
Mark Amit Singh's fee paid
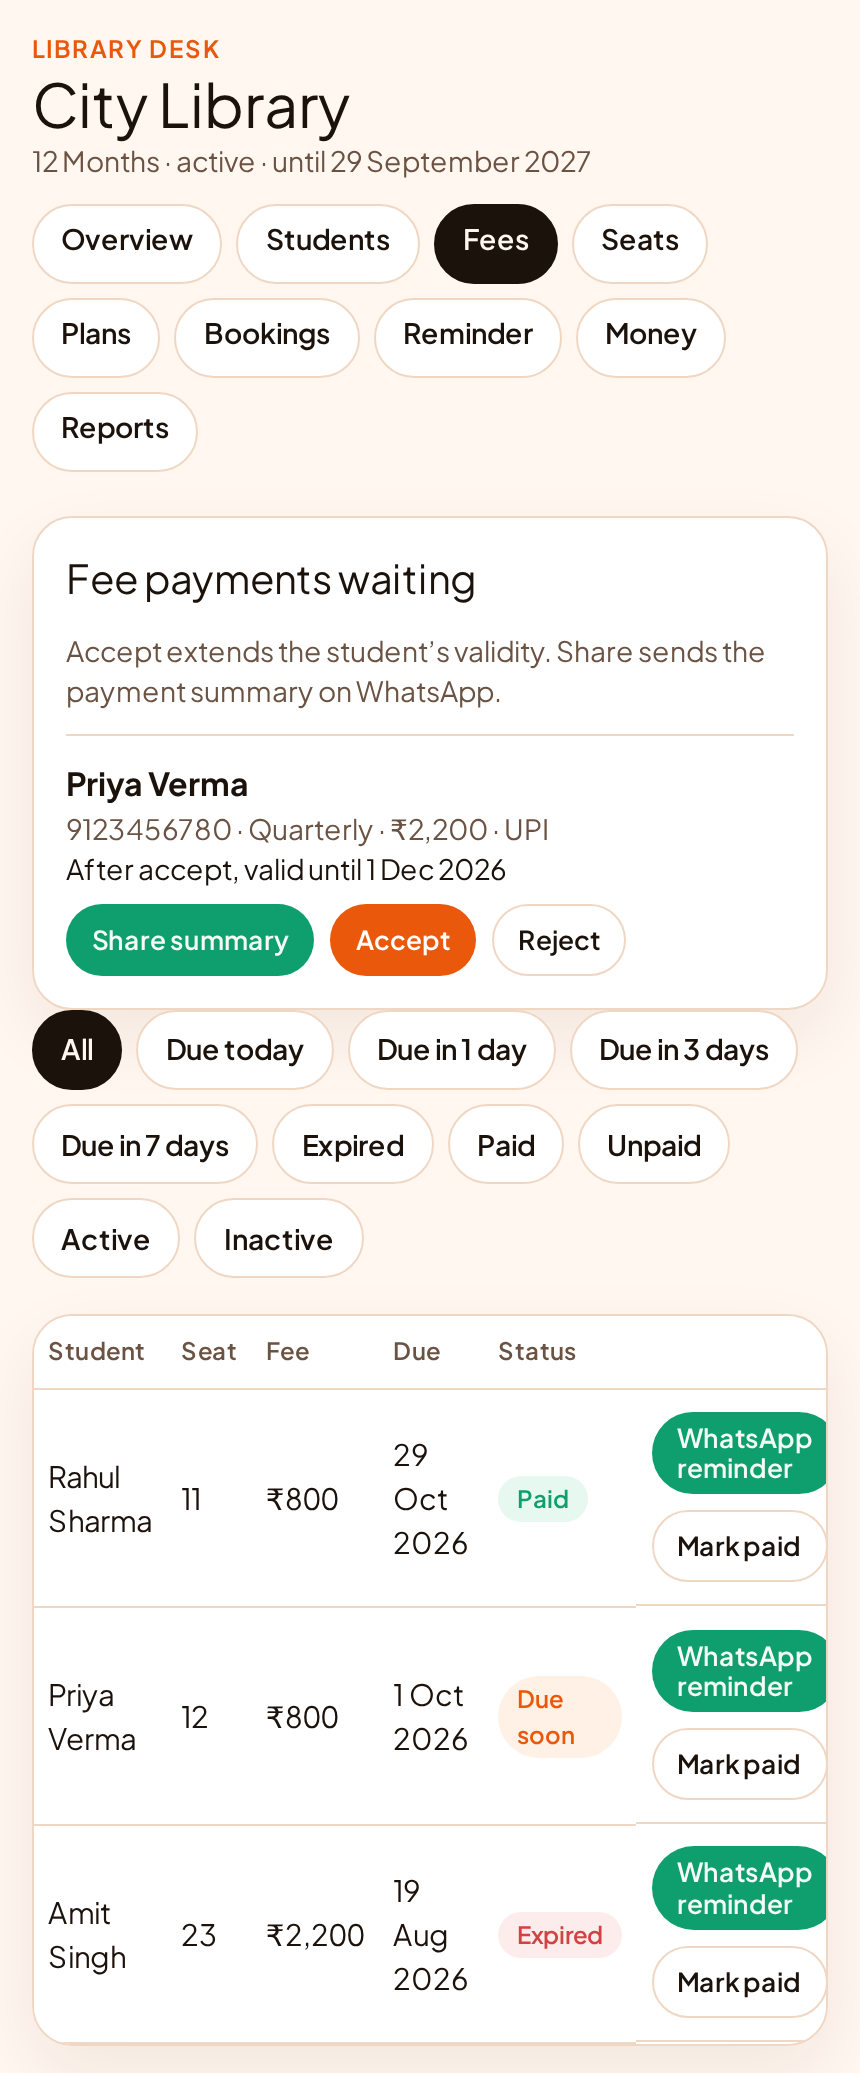(x=739, y=1982)
